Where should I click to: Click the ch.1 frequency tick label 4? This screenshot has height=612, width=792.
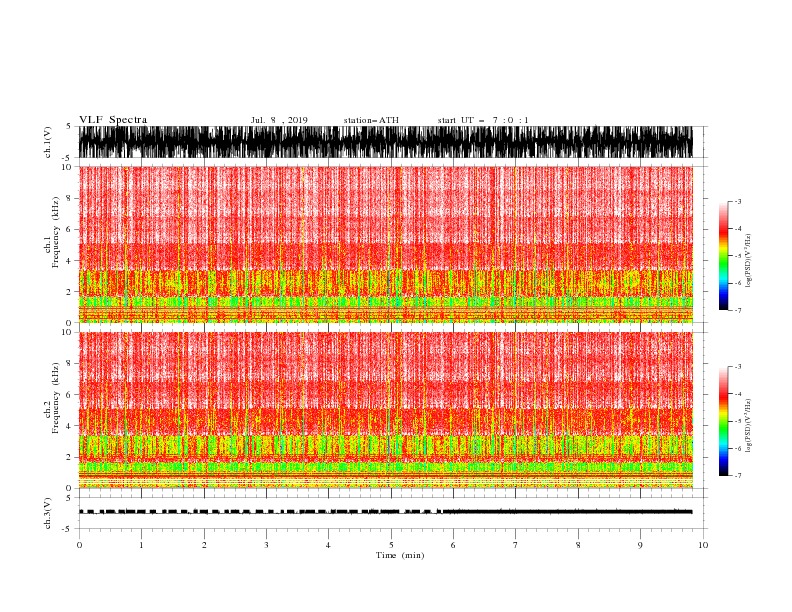click(x=69, y=261)
